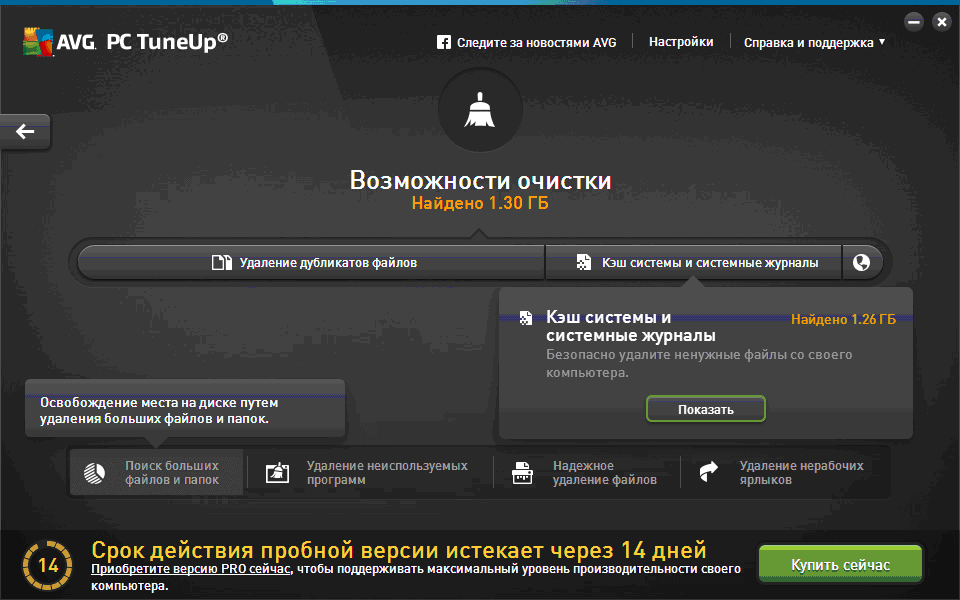Close the AVG TuneUp window
The height and width of the screenshot is (600, 960).
[x=941, y=23]
